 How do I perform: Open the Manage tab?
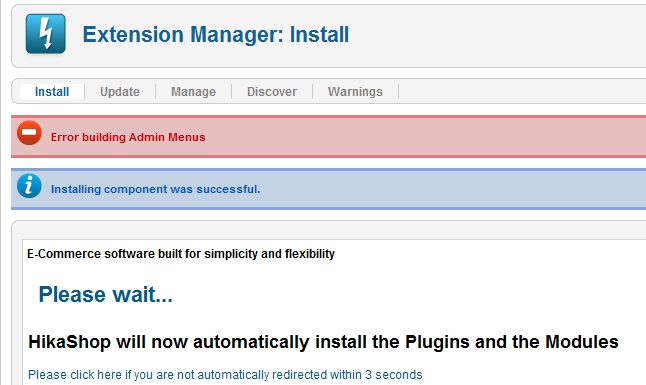click(193, 92)
